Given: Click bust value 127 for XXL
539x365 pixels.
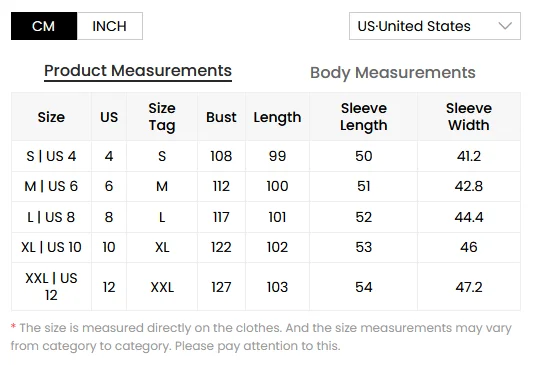Looking at the screenshot, I should [x=221, y=287].
